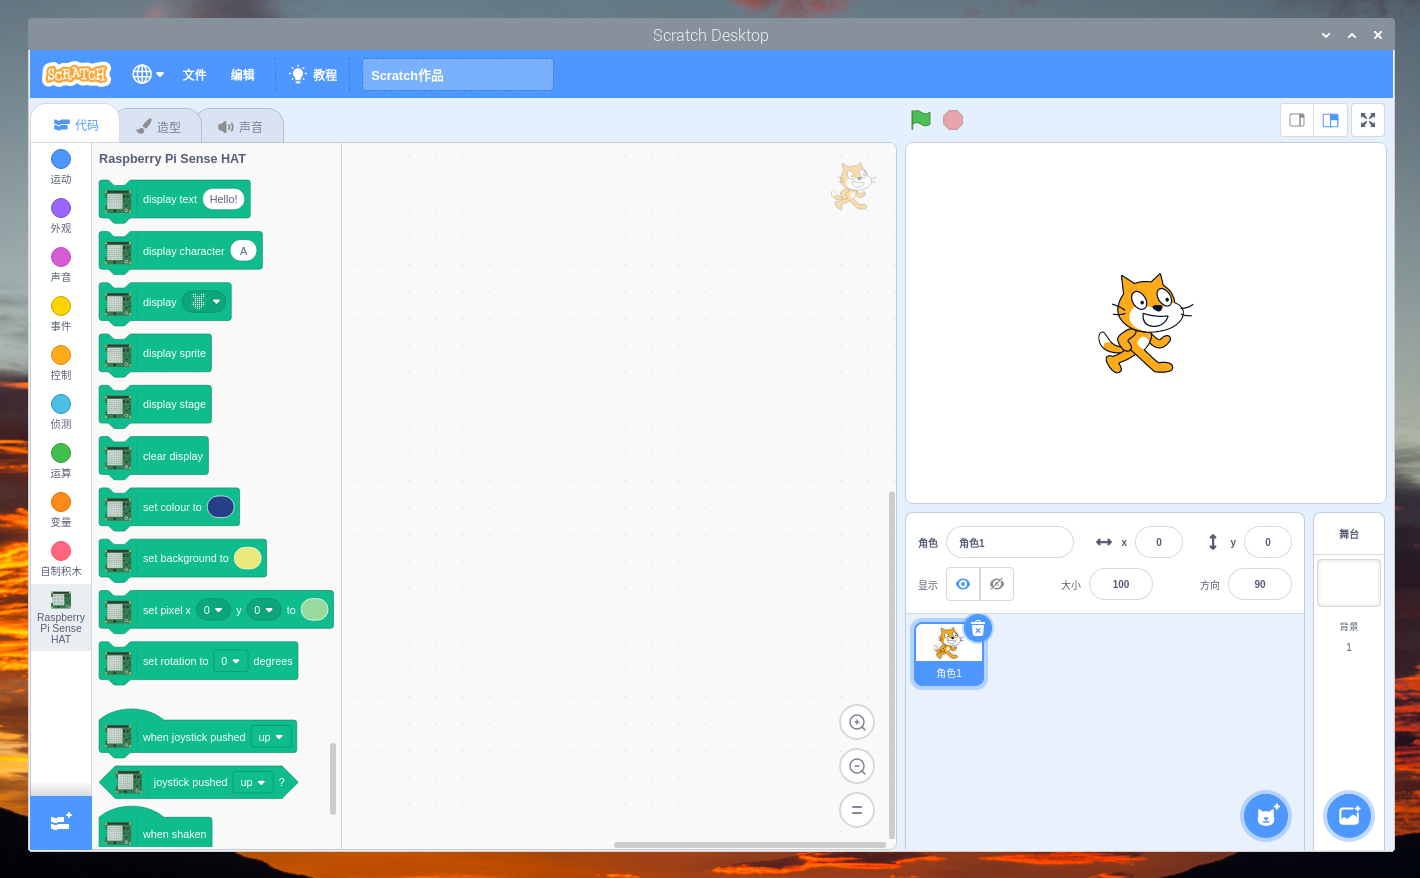Click the block palette vertical scrollbar

333,778
